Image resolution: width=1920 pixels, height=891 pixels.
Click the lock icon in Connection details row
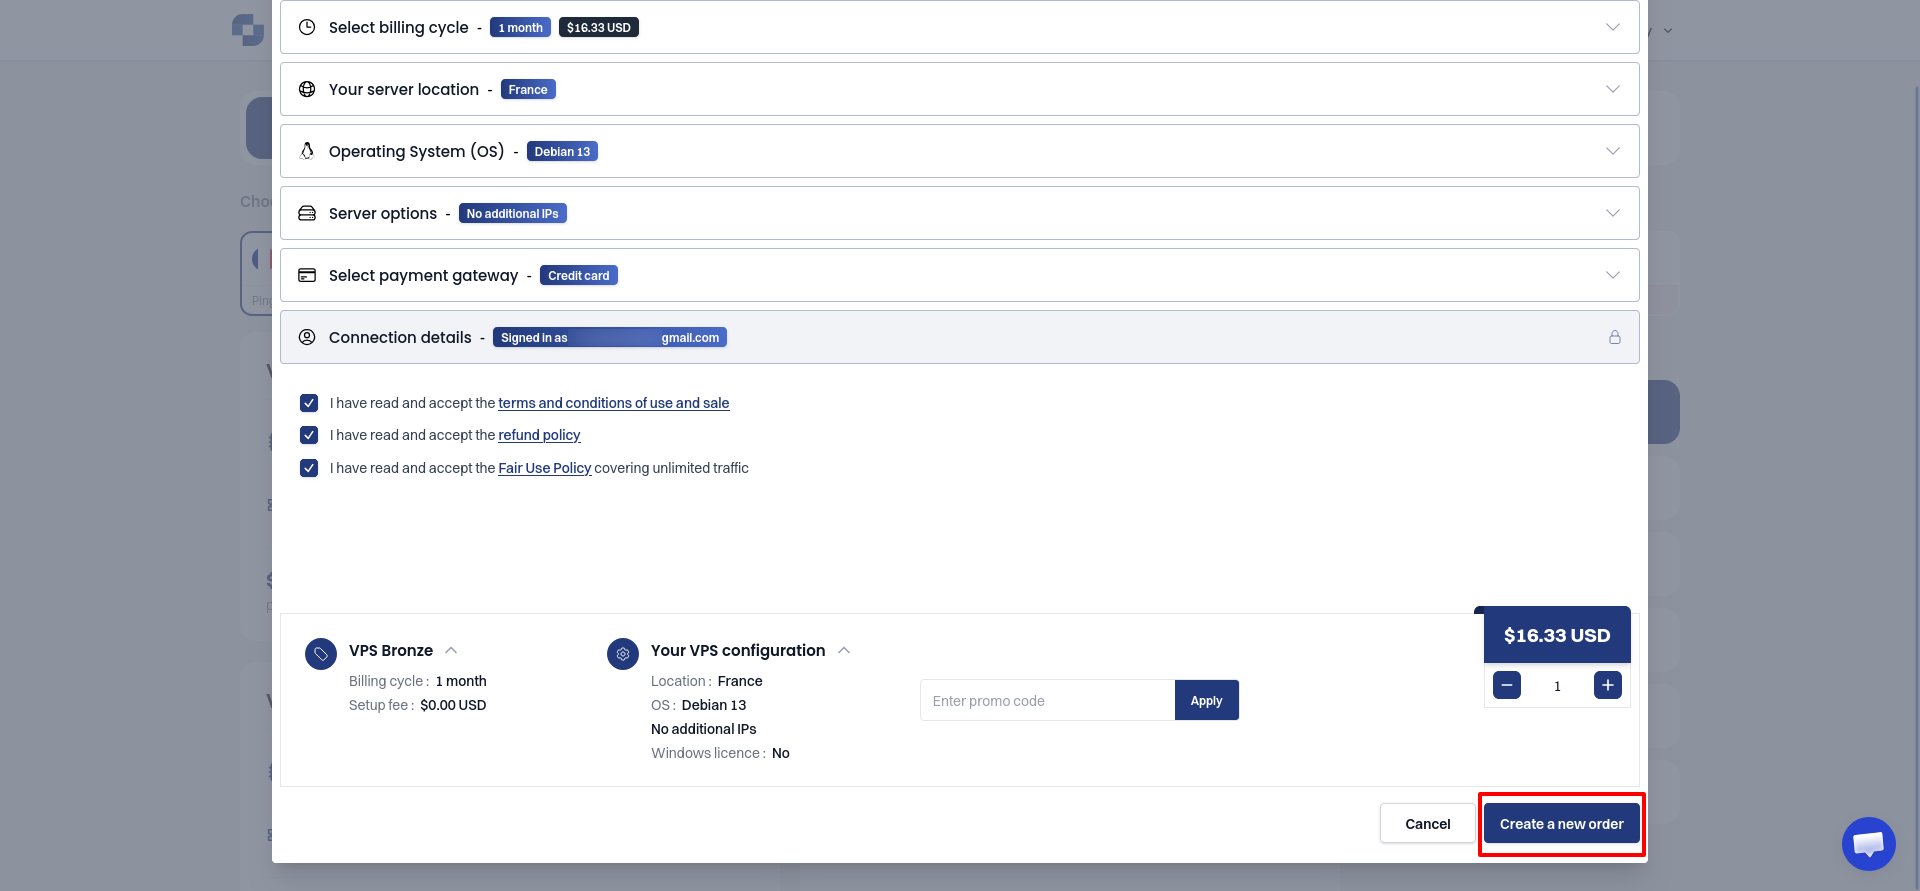(1614, 337)
